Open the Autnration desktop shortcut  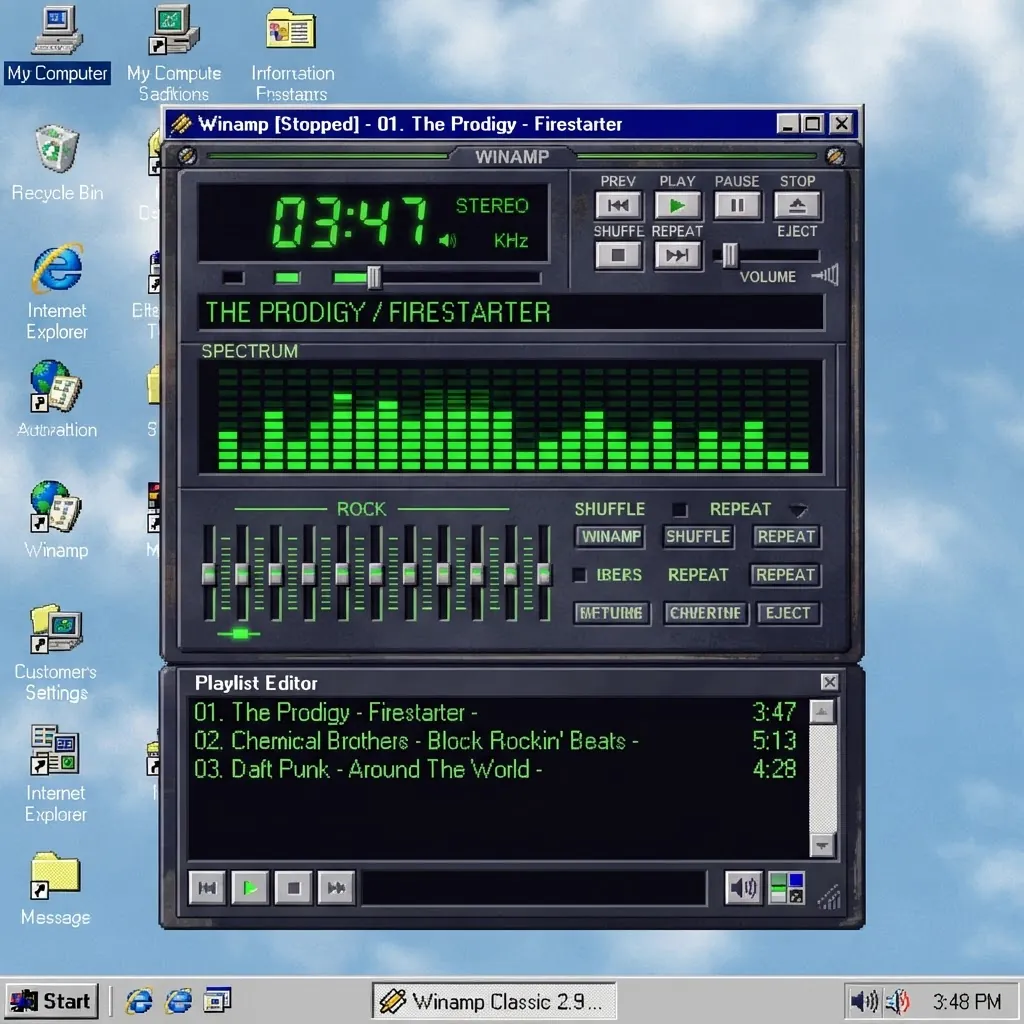coord(57,400)
